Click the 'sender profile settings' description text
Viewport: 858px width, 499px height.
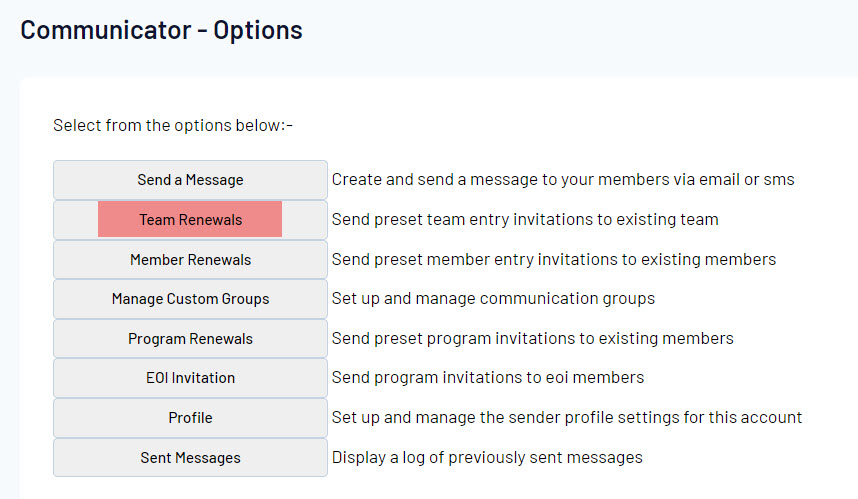(x=566, y=418)
